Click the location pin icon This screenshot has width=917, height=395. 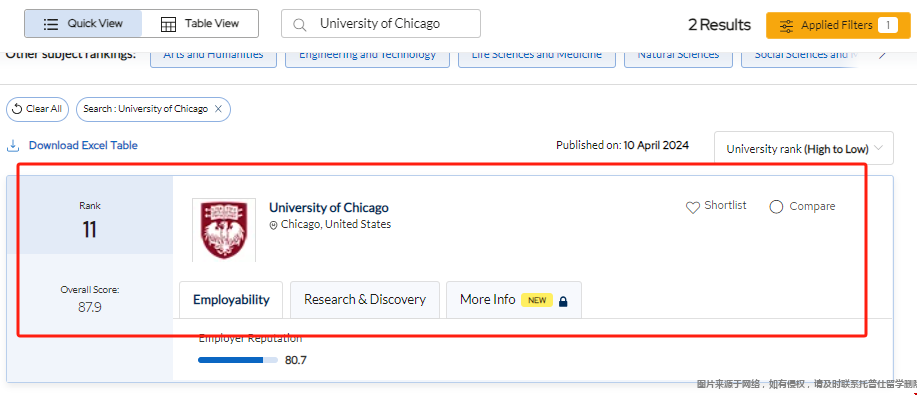point(273,225)
